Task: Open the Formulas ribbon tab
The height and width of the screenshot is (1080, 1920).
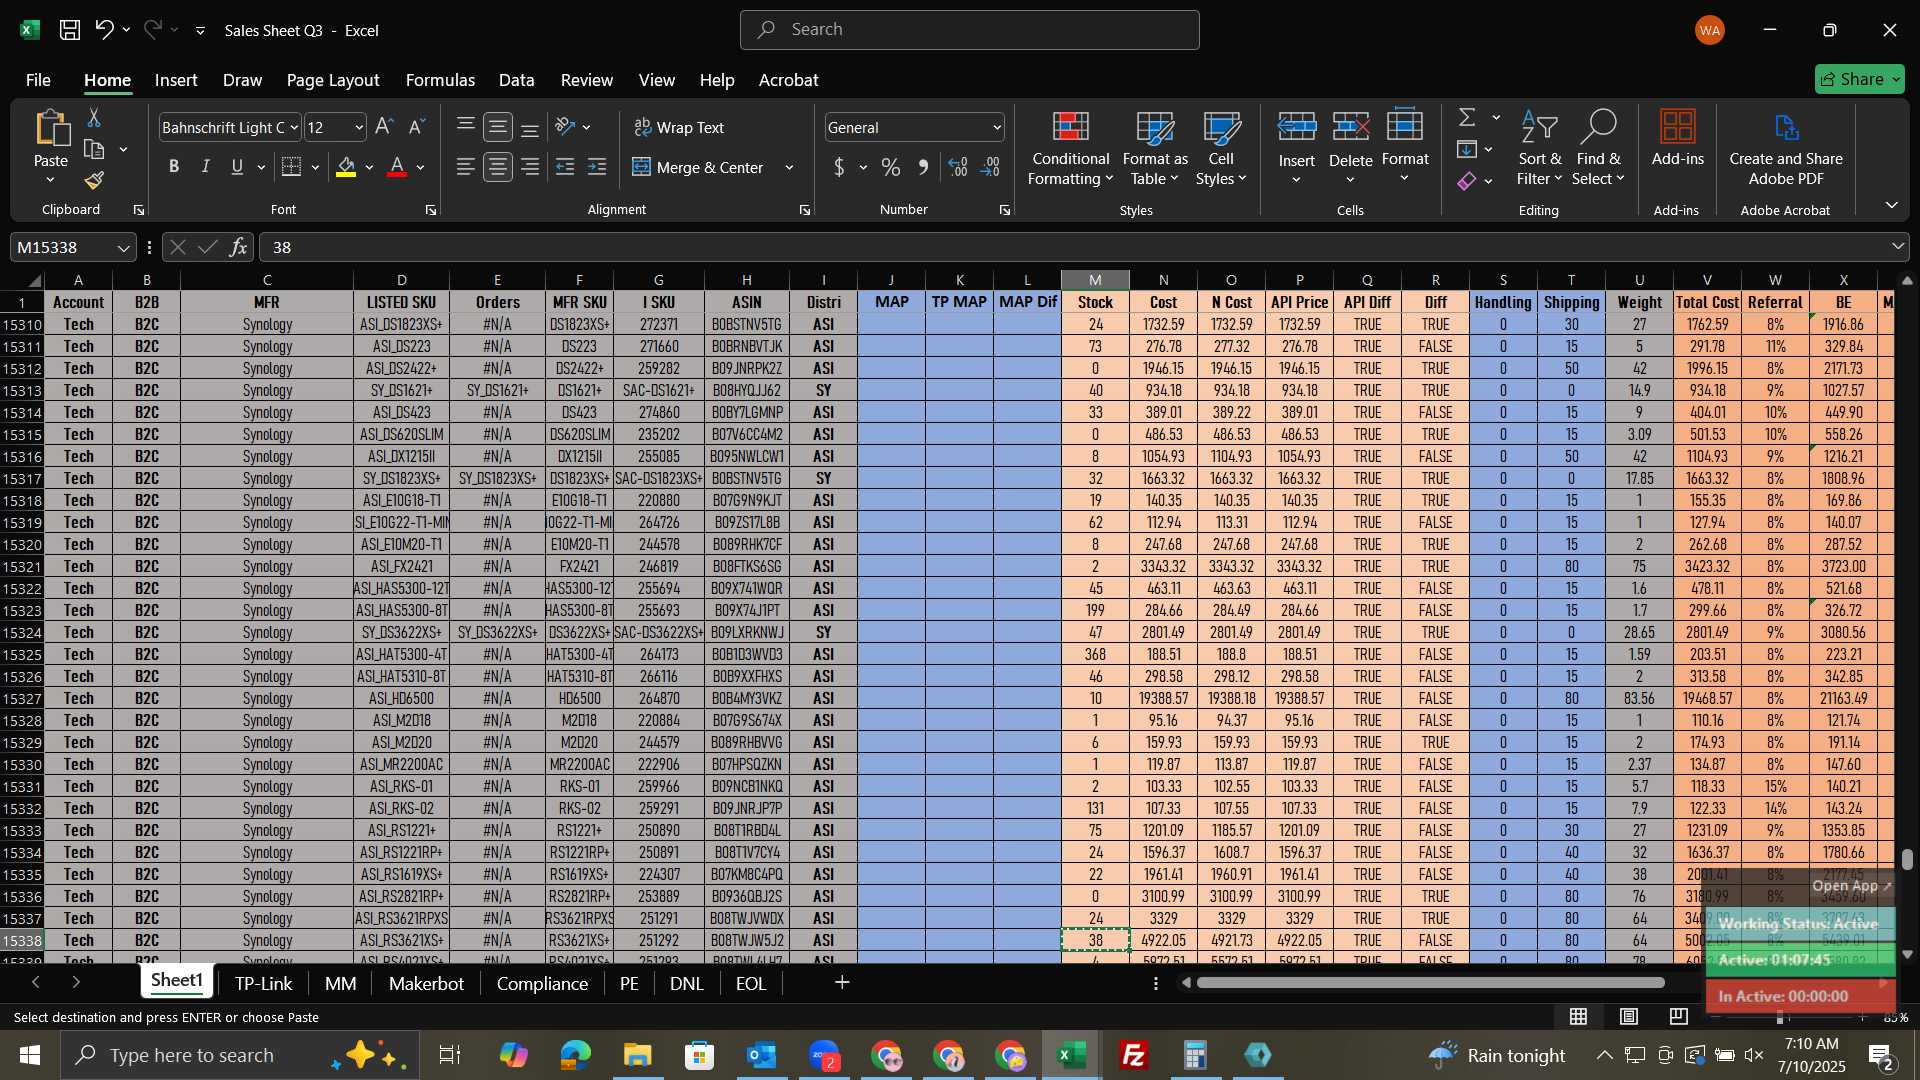Action: coord(440,80)
